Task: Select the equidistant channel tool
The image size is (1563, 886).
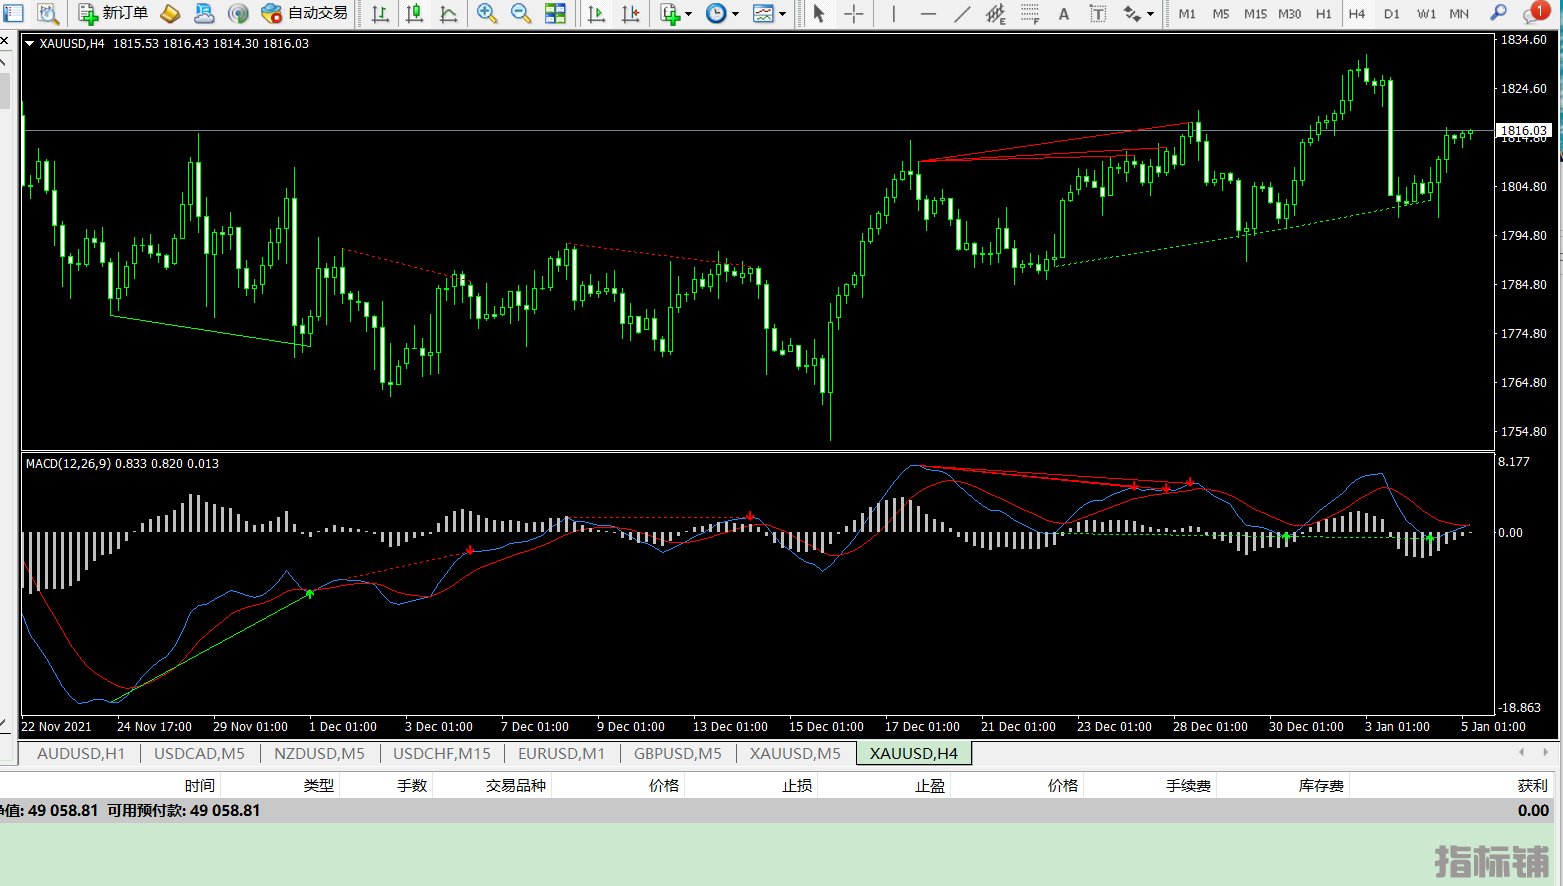Action: [996, 13]
